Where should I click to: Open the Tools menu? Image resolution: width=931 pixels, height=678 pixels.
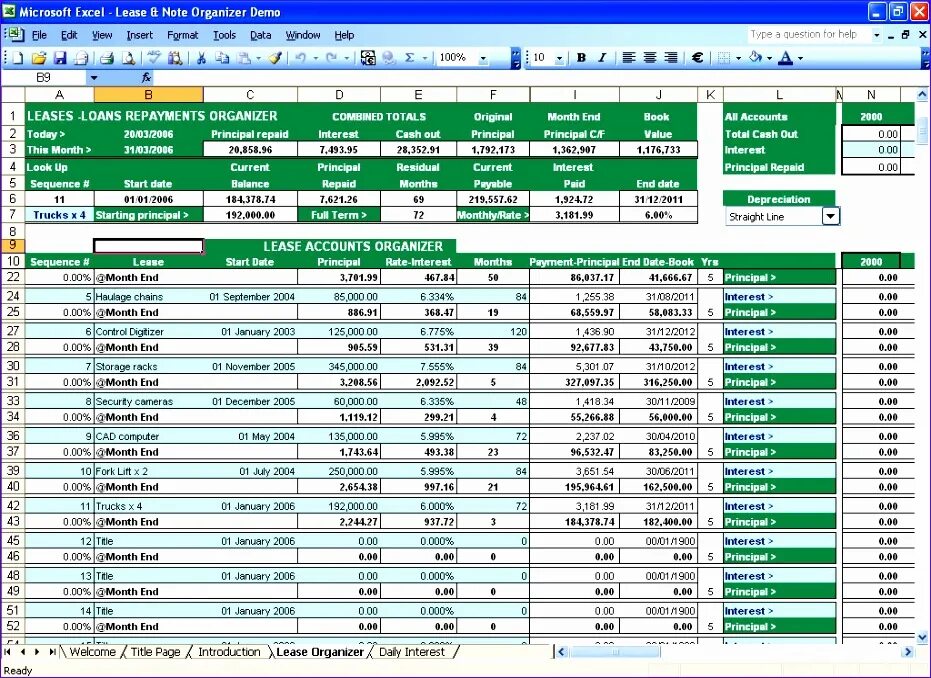(x=224, y=35)
